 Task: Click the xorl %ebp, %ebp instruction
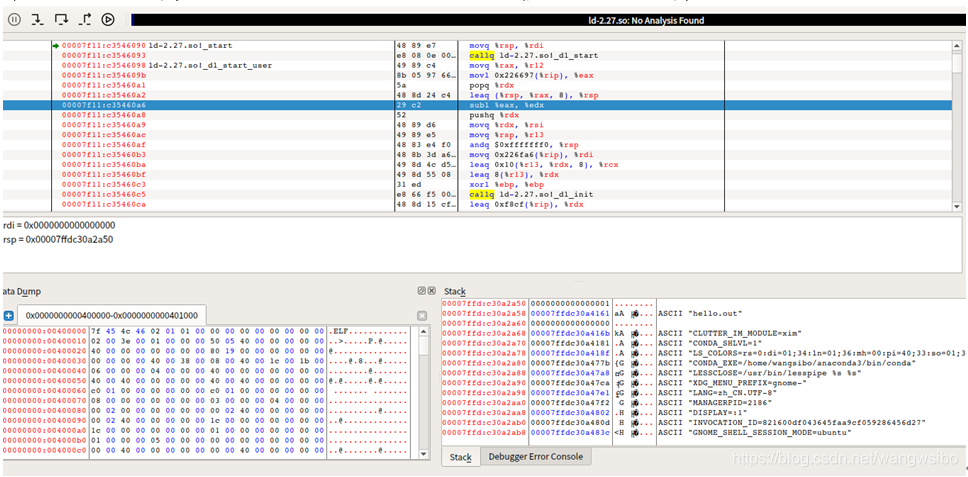tap(506, 184)
